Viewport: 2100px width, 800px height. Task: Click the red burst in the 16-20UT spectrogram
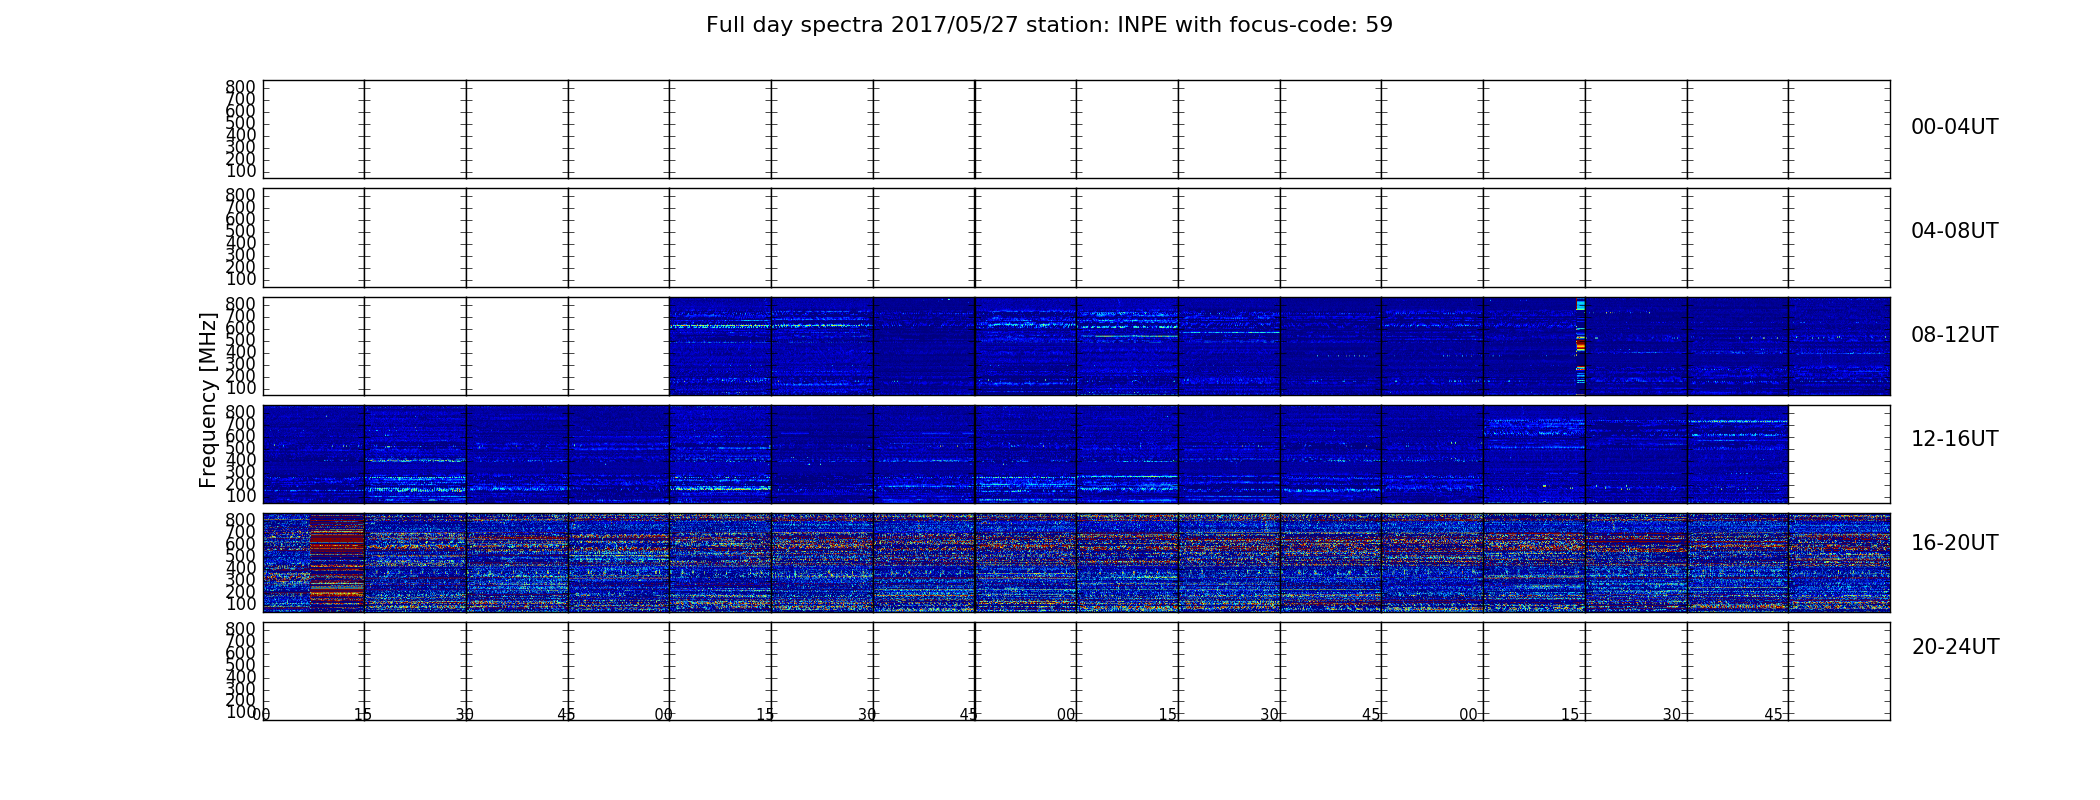(337, 562)
